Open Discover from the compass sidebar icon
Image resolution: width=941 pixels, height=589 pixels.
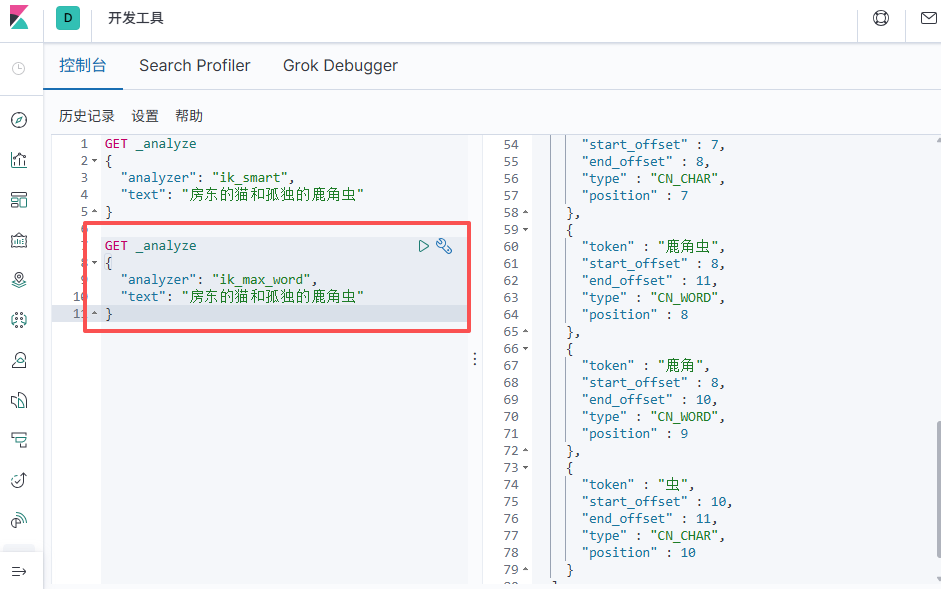[19, 120]
